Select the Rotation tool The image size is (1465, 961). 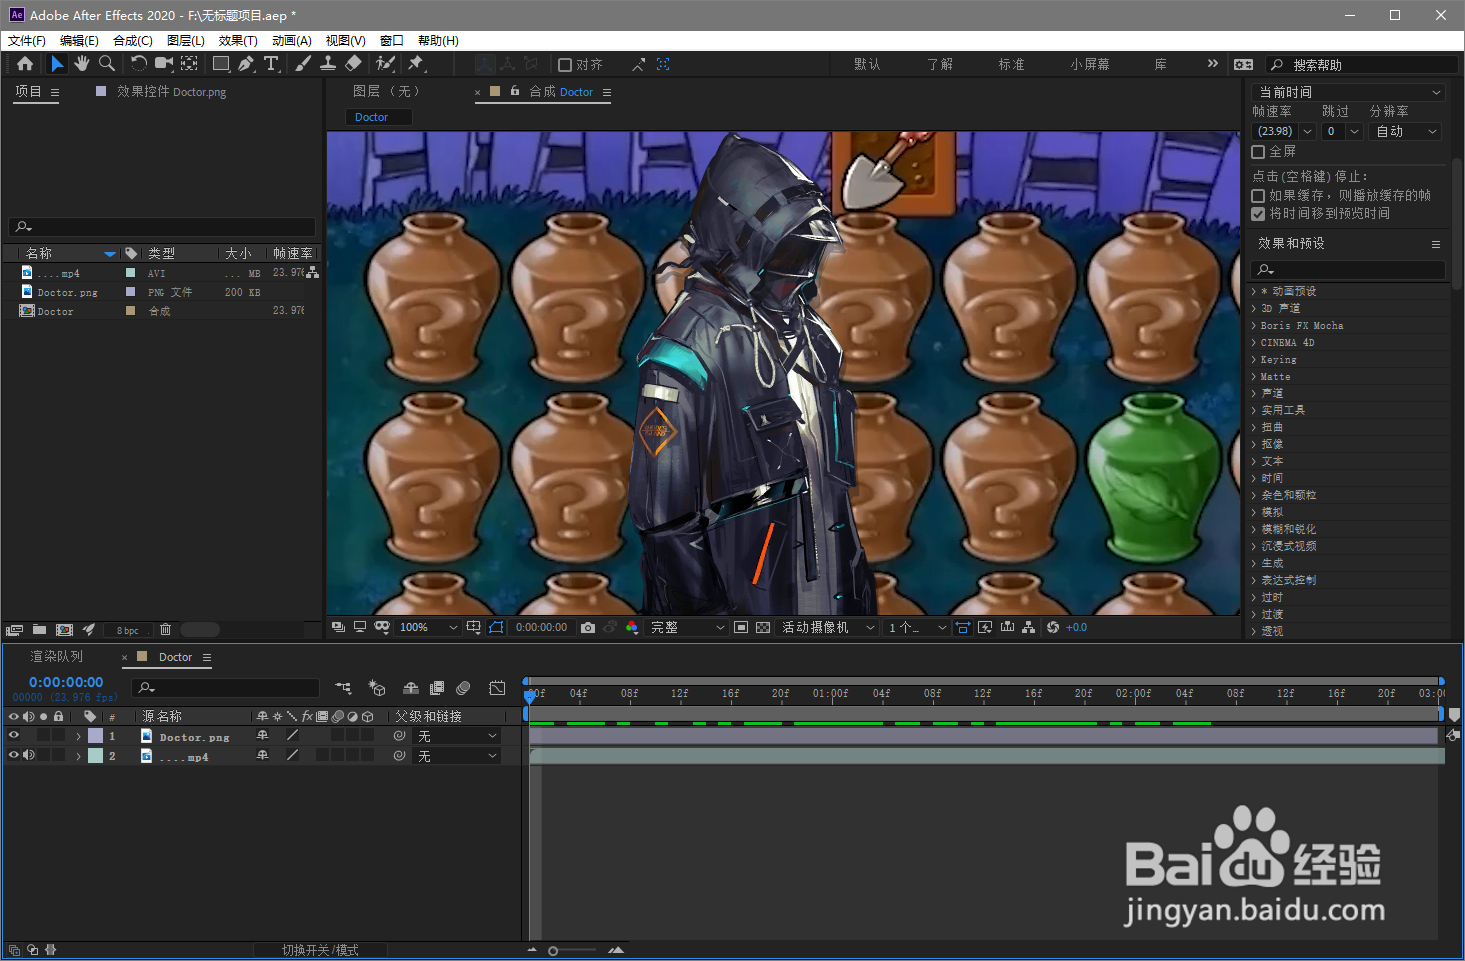coord(138,64)
